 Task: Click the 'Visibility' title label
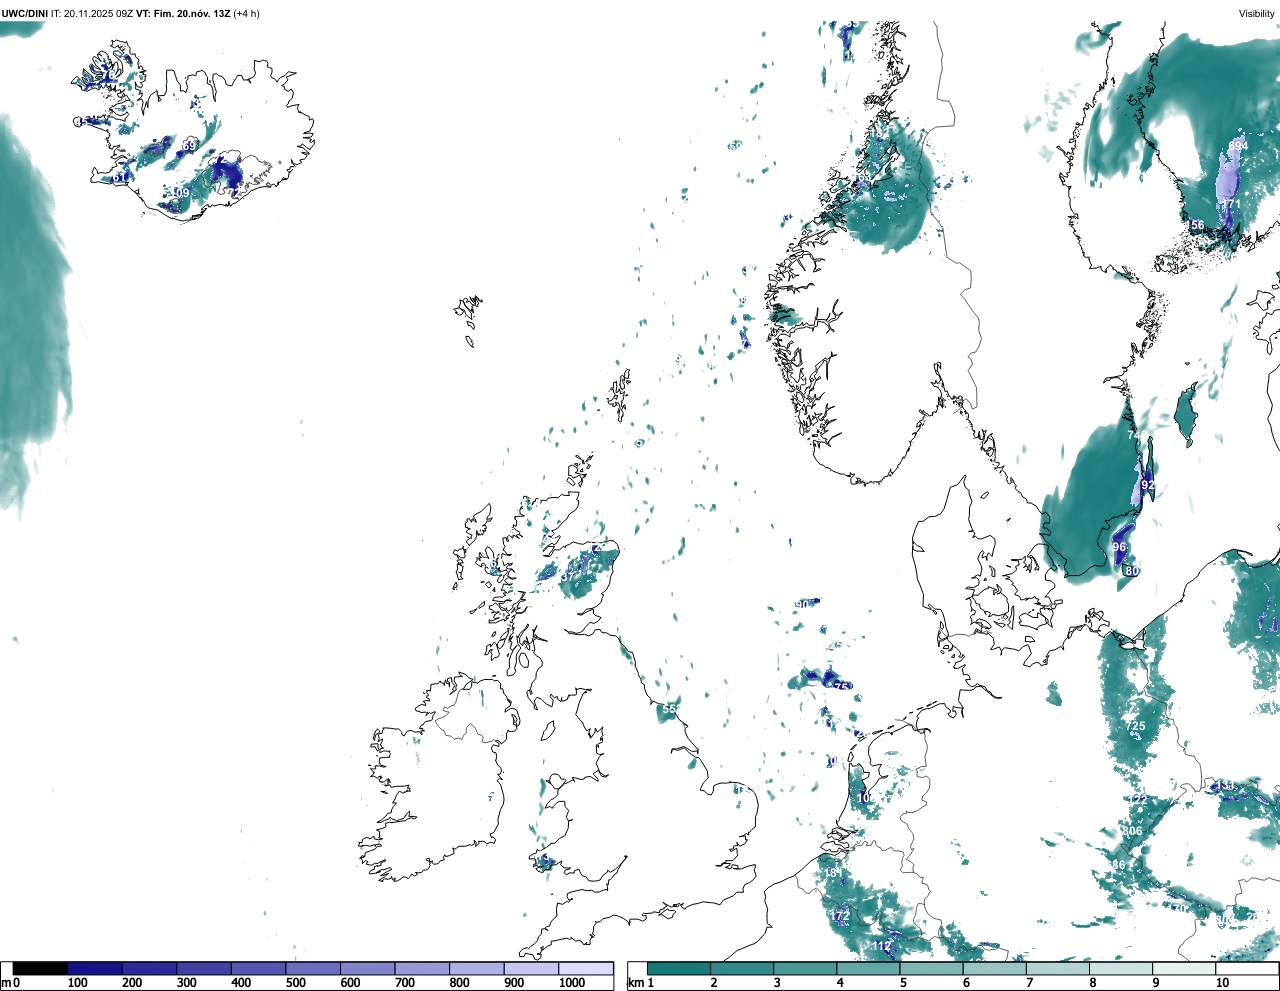point(1256,13)
